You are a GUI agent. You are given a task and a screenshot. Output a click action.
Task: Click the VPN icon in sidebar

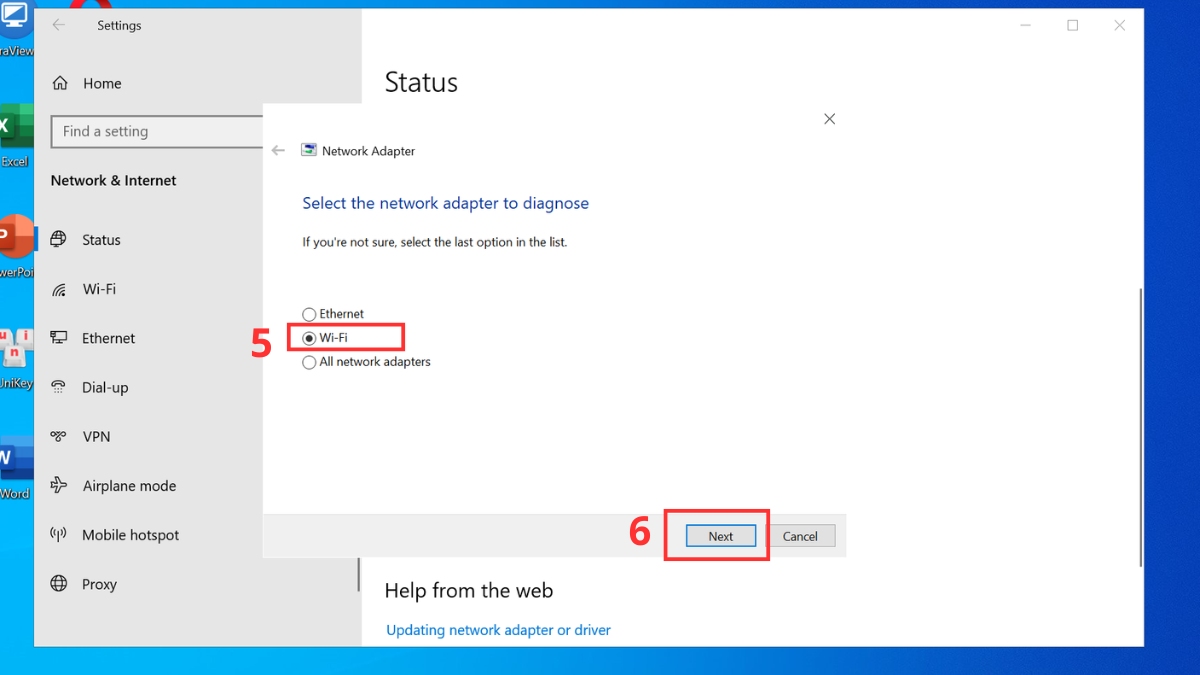[x=59, y=436]
